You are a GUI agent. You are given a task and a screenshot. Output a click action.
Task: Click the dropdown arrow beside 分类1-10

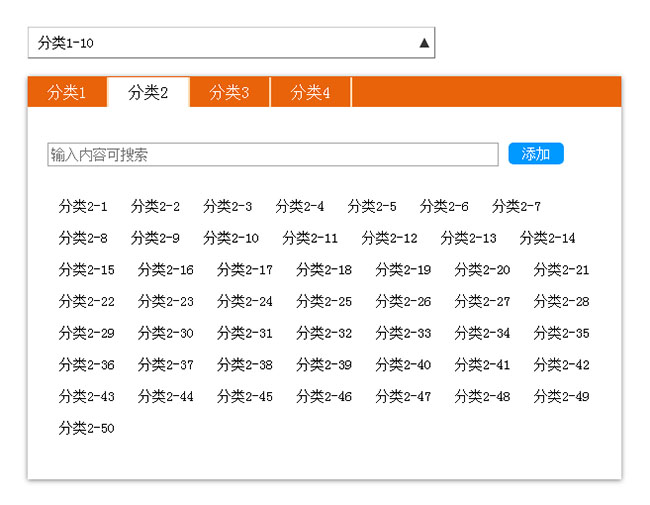click(424, 43)
